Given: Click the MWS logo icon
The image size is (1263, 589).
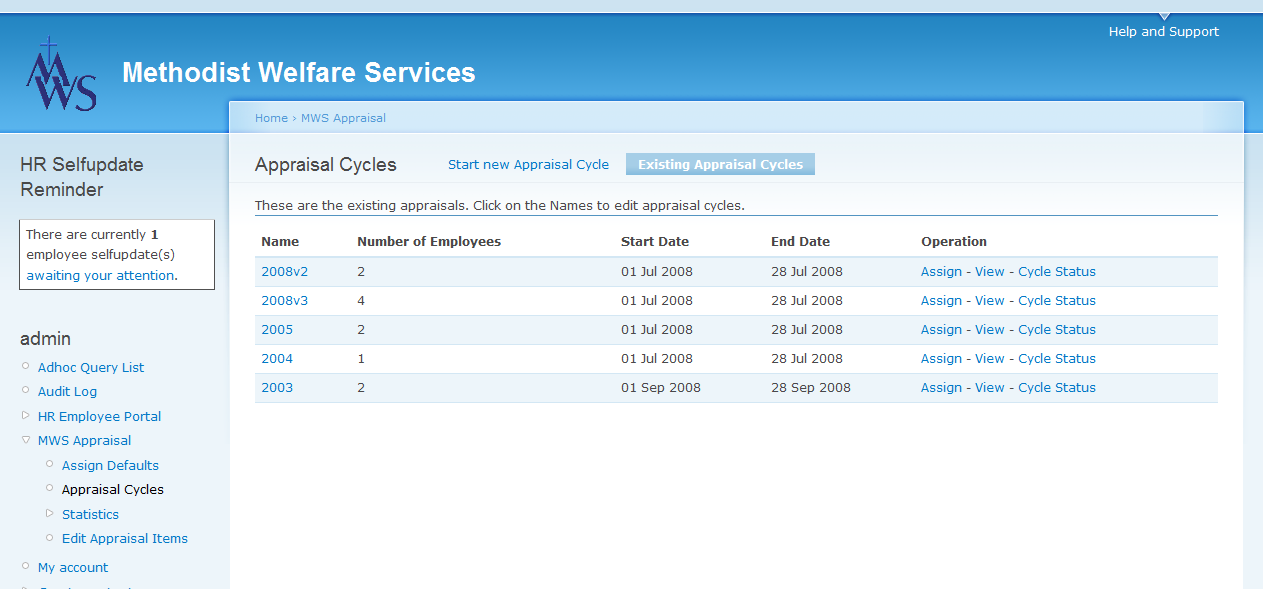Looking at the screenshot, I should [x=61, y=75].
